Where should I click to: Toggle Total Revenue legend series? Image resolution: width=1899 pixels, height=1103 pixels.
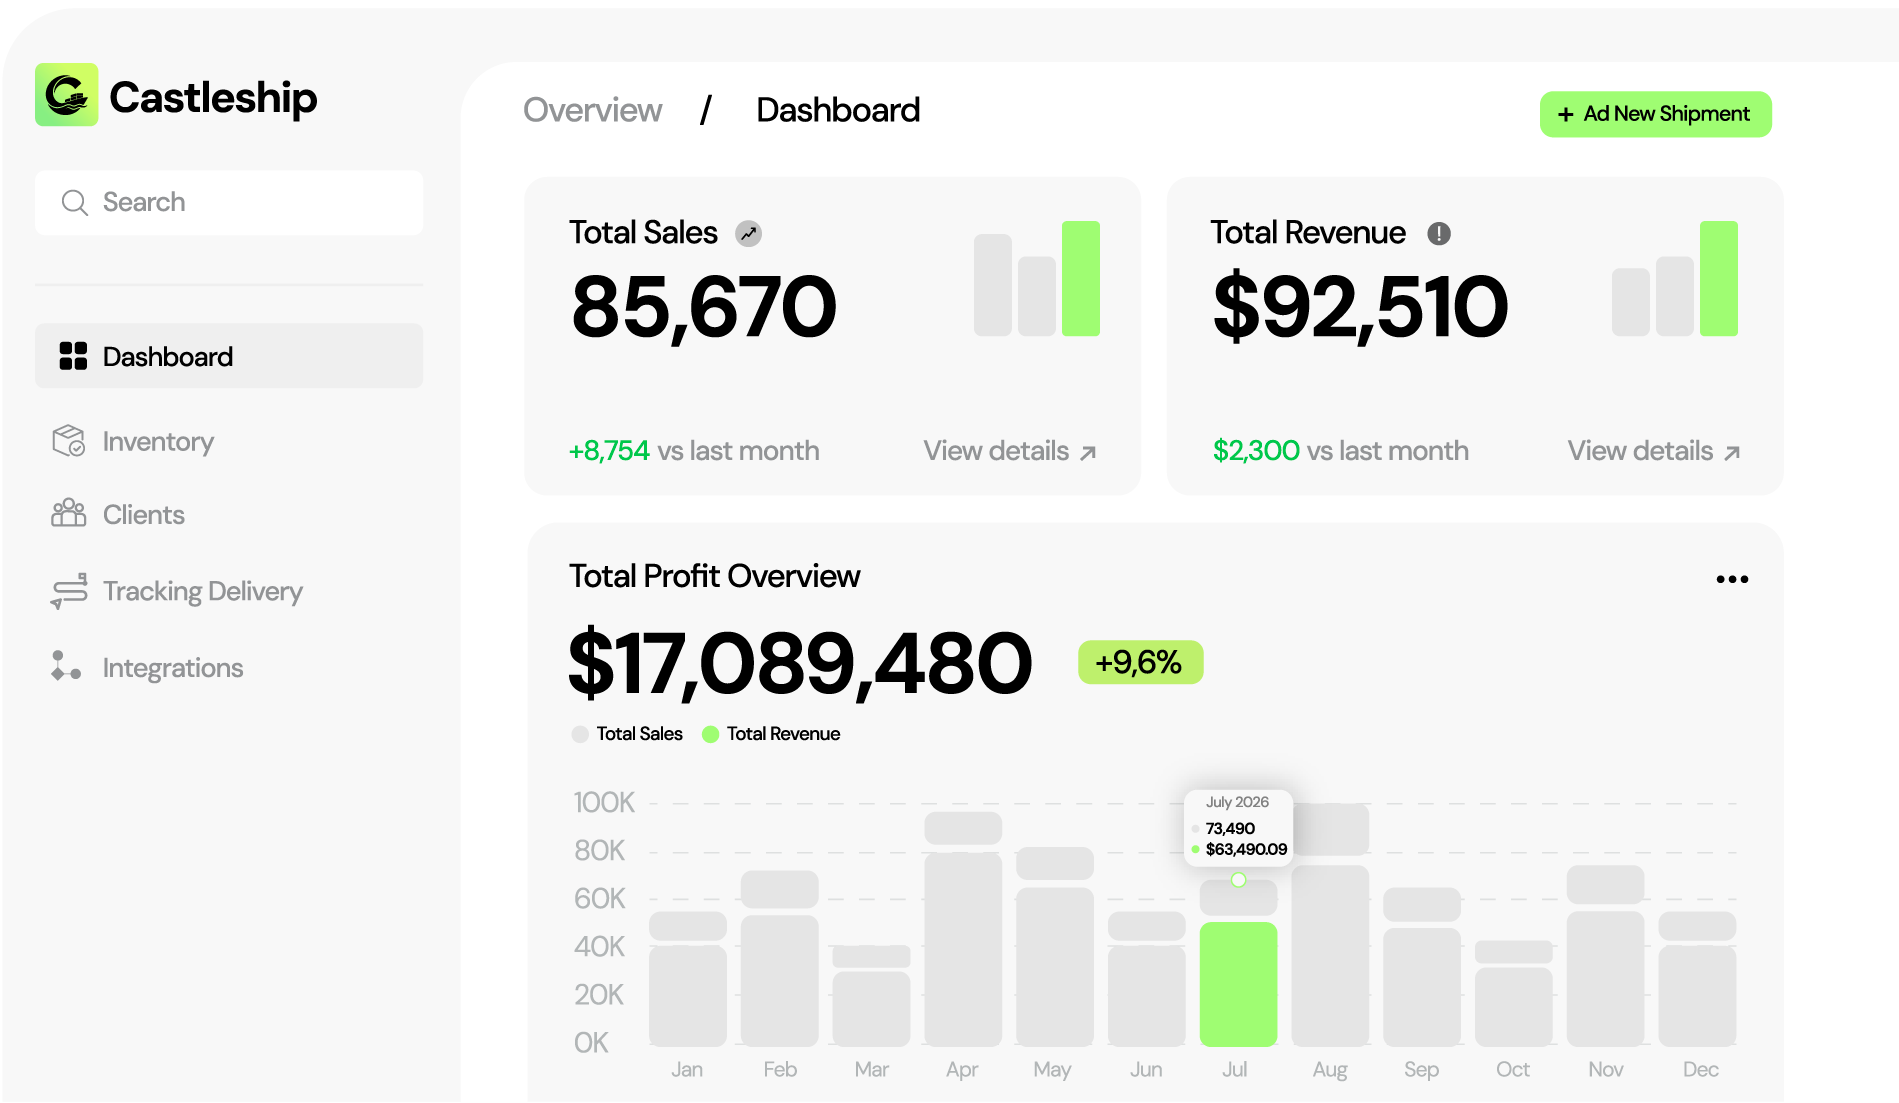tap(771, 734)
